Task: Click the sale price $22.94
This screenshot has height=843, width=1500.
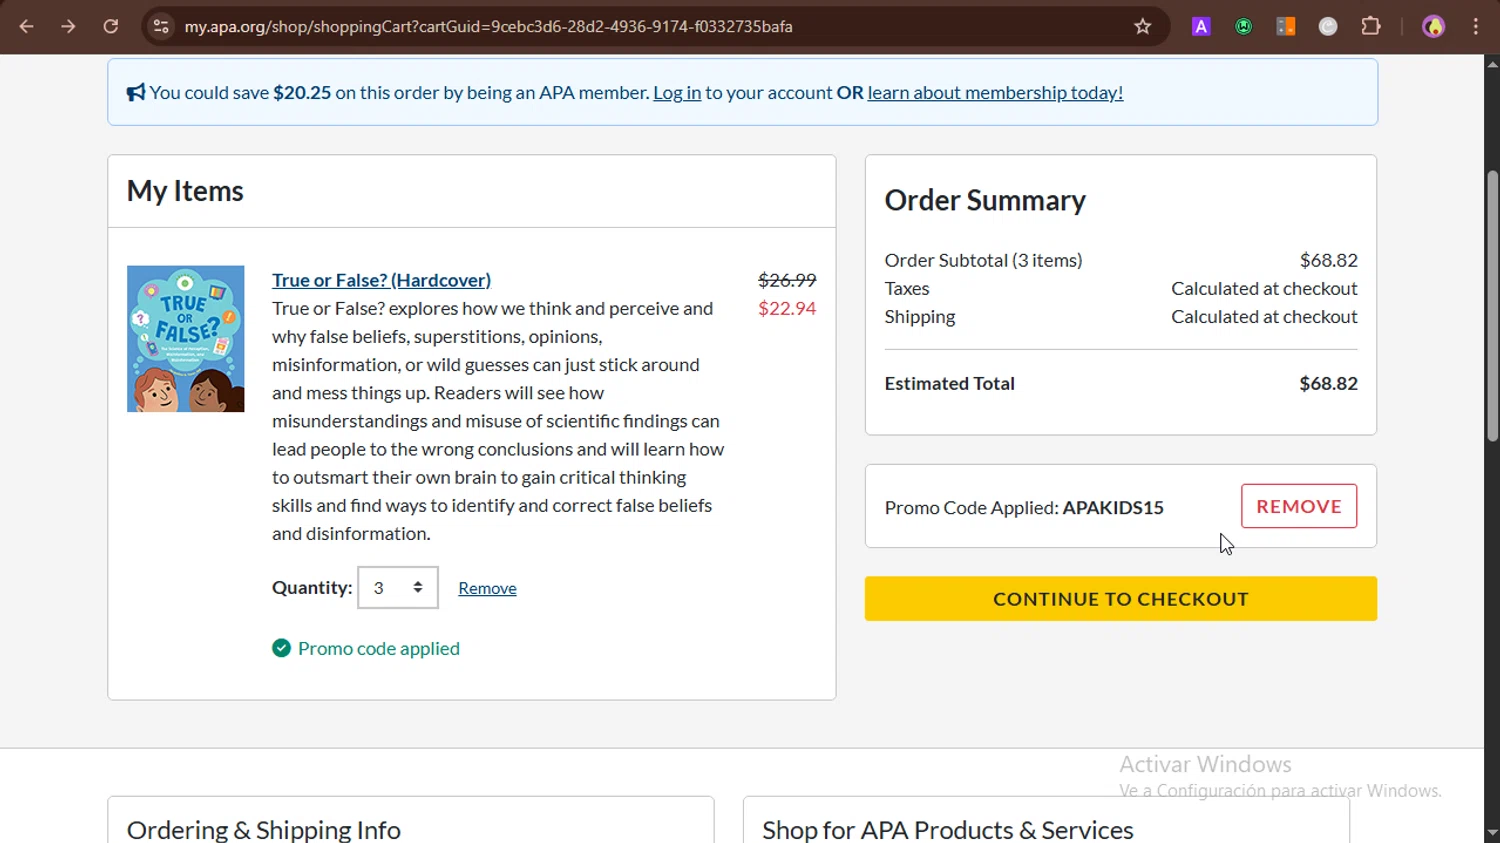Action: [787, 308]
